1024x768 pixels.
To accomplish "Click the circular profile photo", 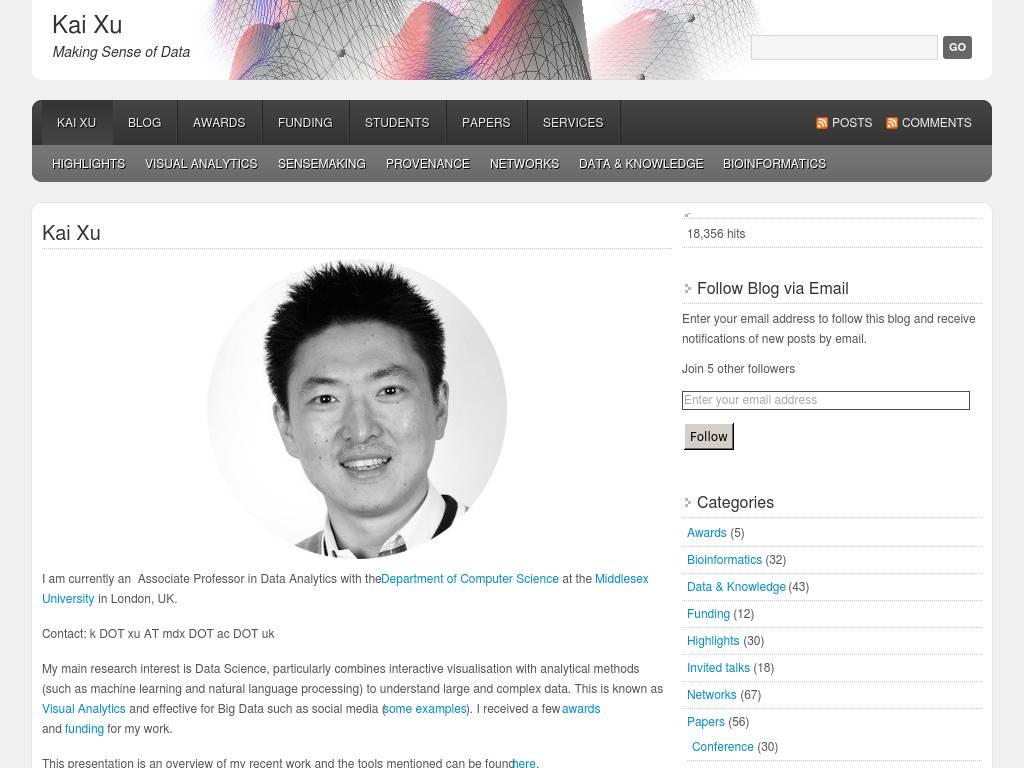I will (x=357, y=408).
